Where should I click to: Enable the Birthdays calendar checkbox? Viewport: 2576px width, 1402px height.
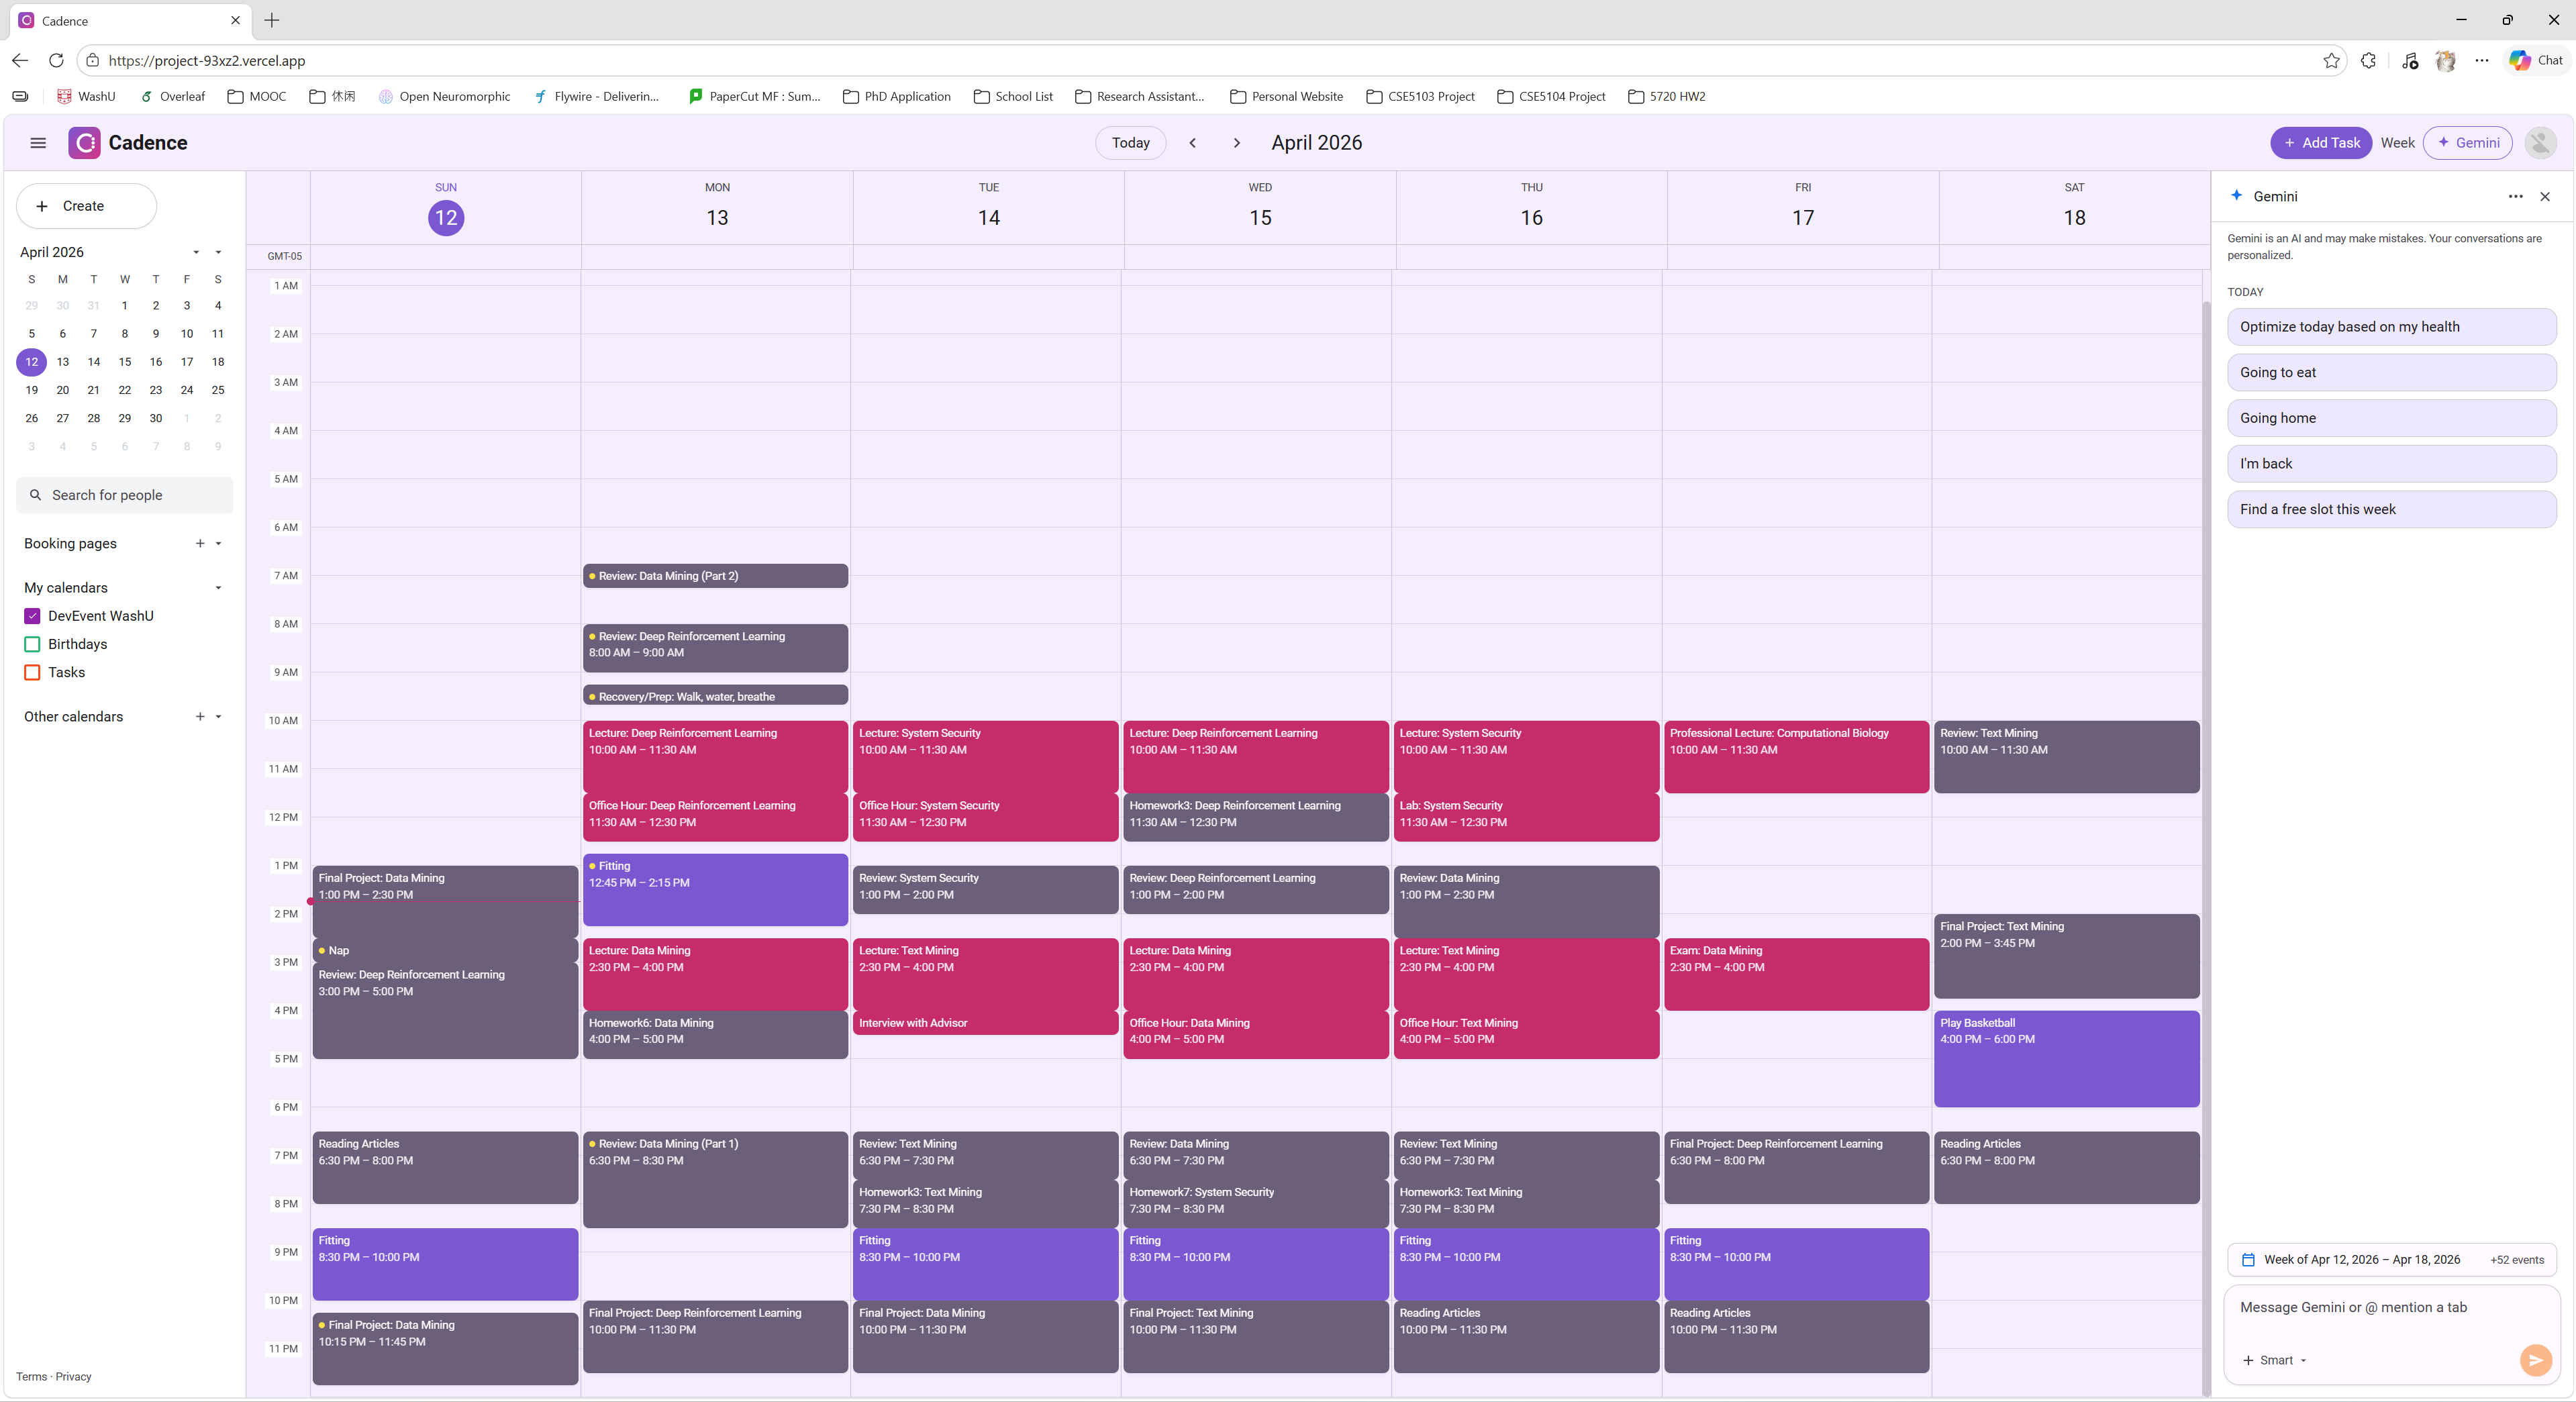[x=32, y=644]
